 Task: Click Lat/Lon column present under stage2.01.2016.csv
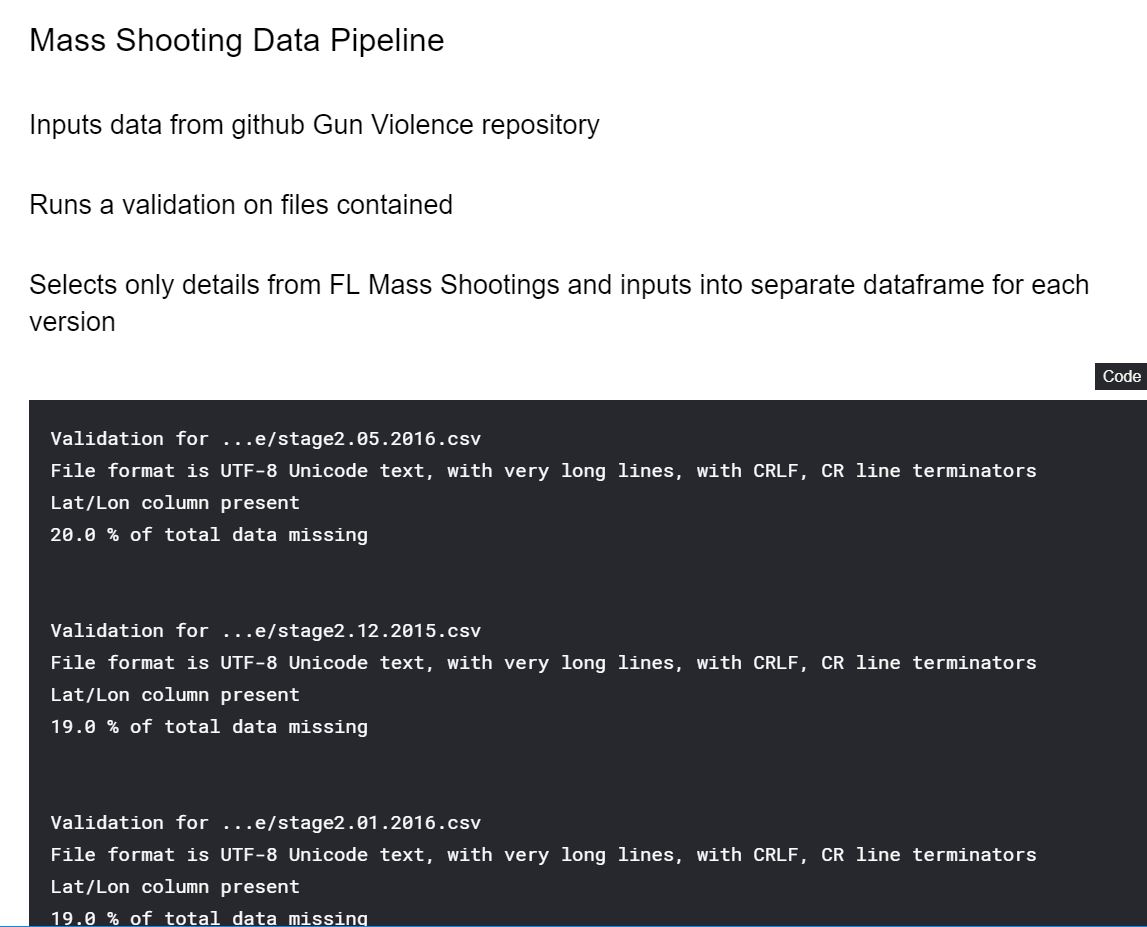(x=175, y=887)
